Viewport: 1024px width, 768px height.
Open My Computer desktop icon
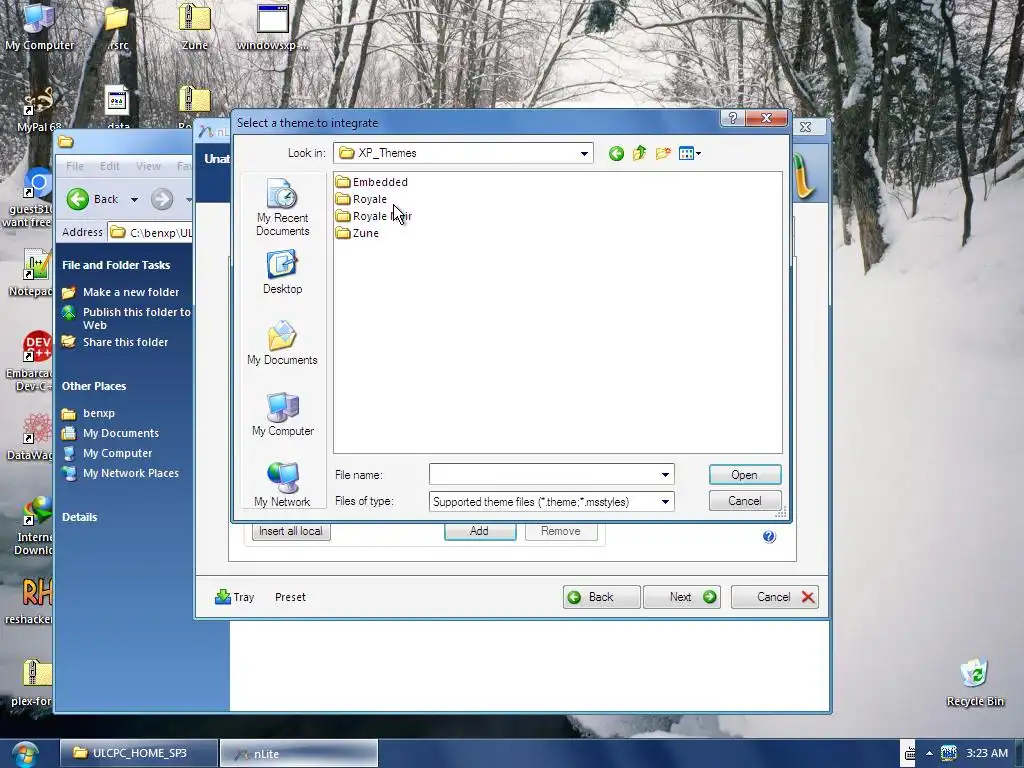pos(39,28)
